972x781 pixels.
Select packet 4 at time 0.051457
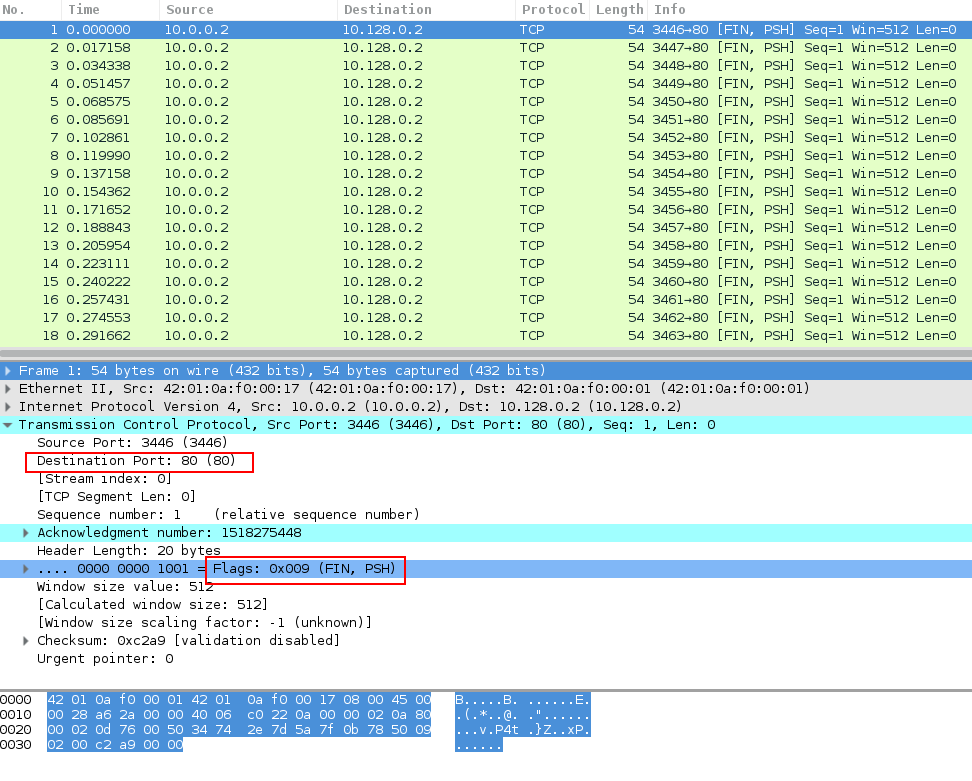pyautogui.click(x=486, y=83)
